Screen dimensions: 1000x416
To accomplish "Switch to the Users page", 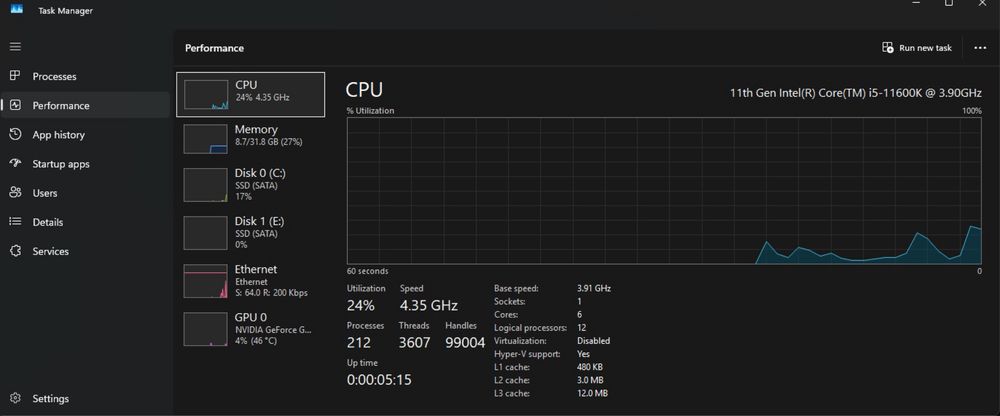I will [45, 193].
